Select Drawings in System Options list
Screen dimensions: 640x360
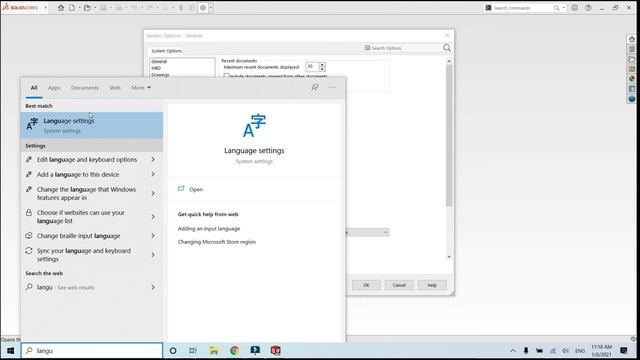[x=160, y=75]
